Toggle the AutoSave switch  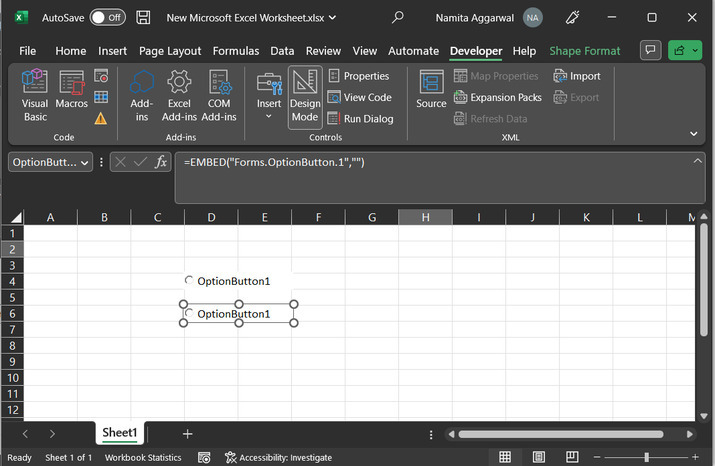[x=107, y=18]
